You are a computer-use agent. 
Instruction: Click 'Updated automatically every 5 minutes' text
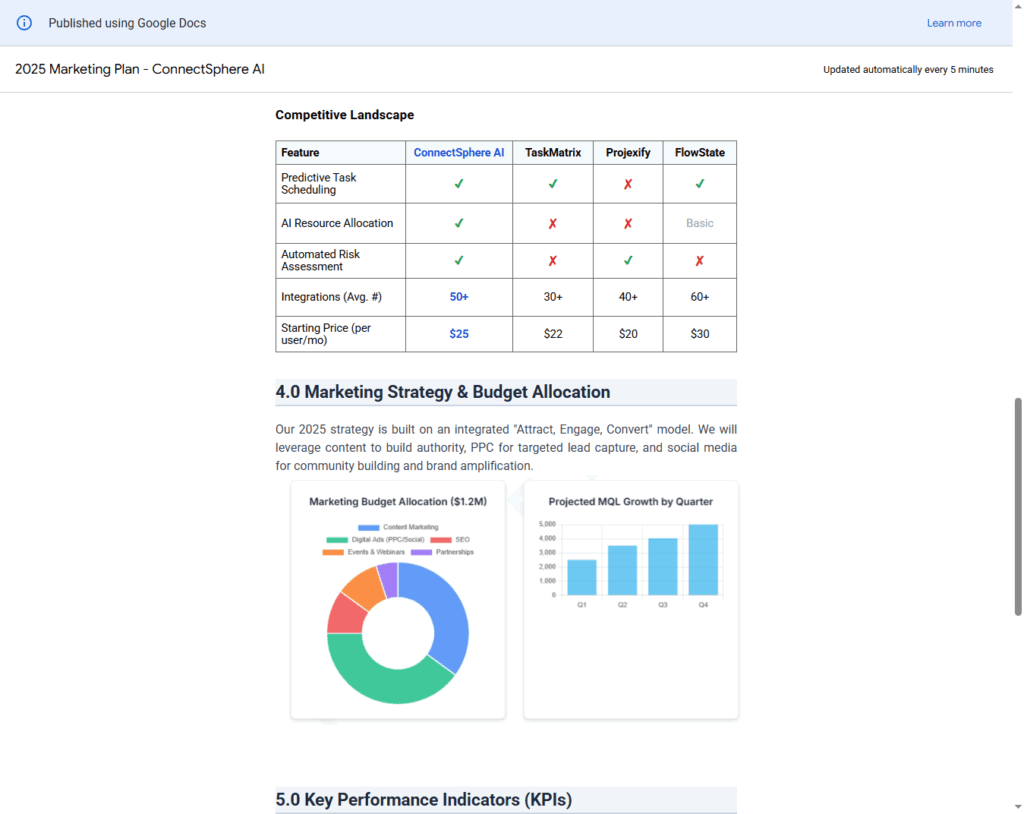[908, 69]
